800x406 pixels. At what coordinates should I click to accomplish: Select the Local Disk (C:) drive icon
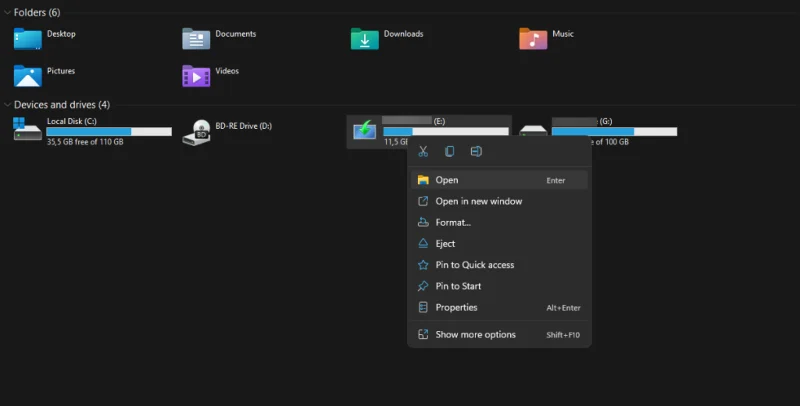coord(28,129)
